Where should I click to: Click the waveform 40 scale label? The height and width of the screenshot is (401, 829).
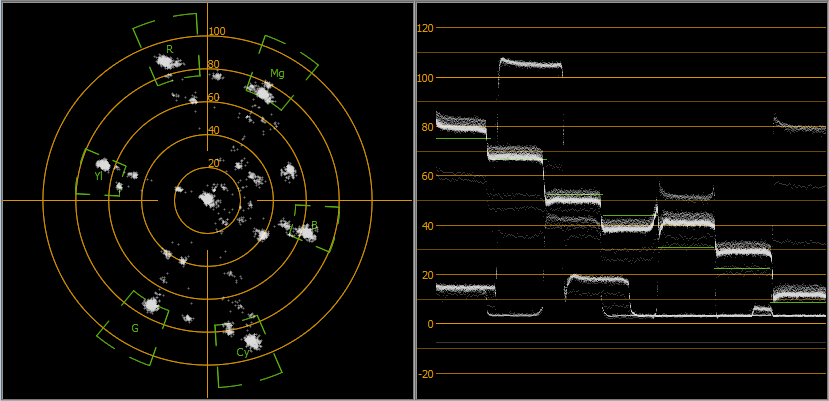pyautogui.click(x=427, y=226)
